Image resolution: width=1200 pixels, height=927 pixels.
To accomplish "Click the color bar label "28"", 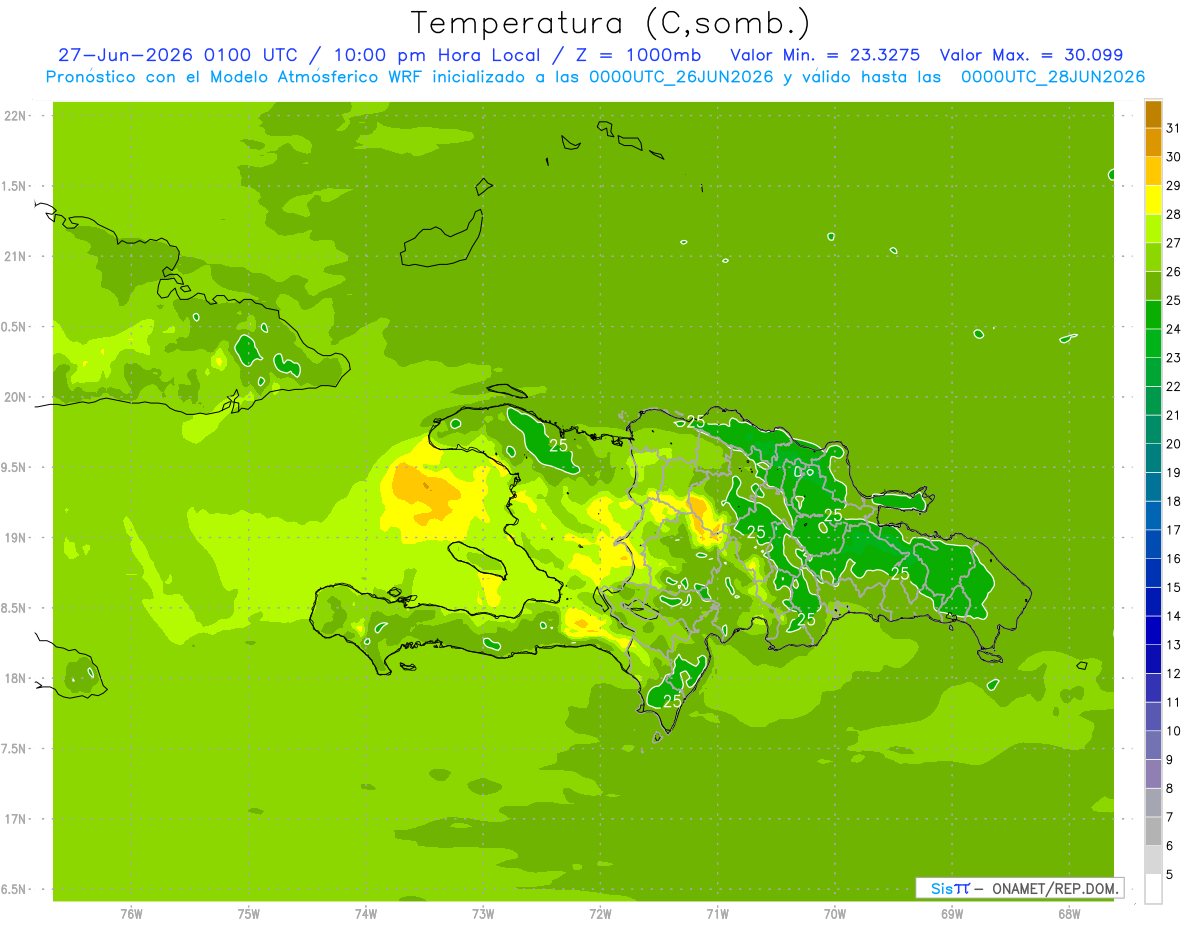I will pos(1173,214).
